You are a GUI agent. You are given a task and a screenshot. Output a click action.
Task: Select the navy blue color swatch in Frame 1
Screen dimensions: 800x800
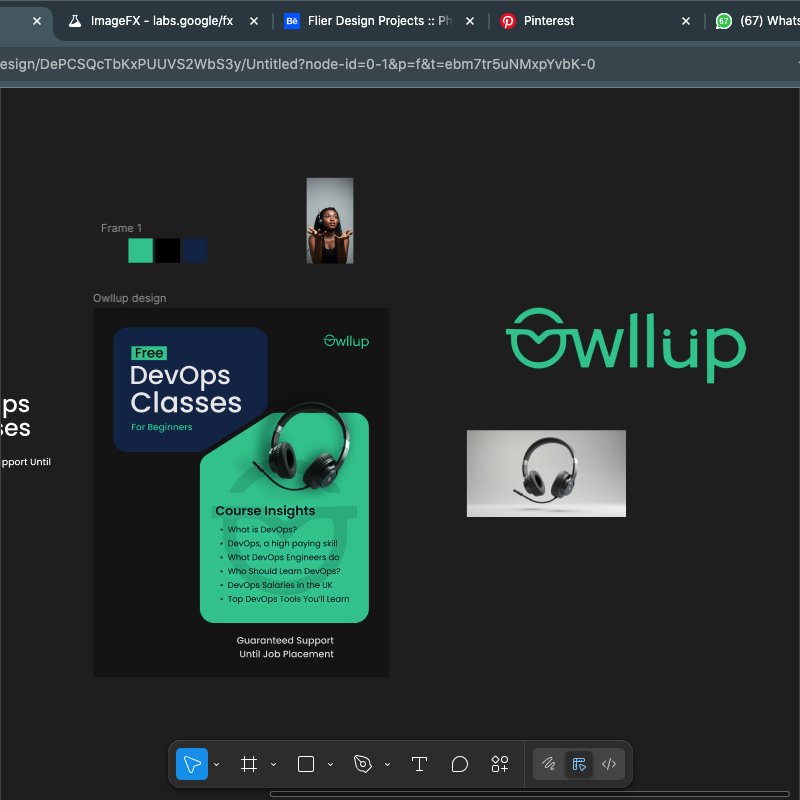click(194, 251)
